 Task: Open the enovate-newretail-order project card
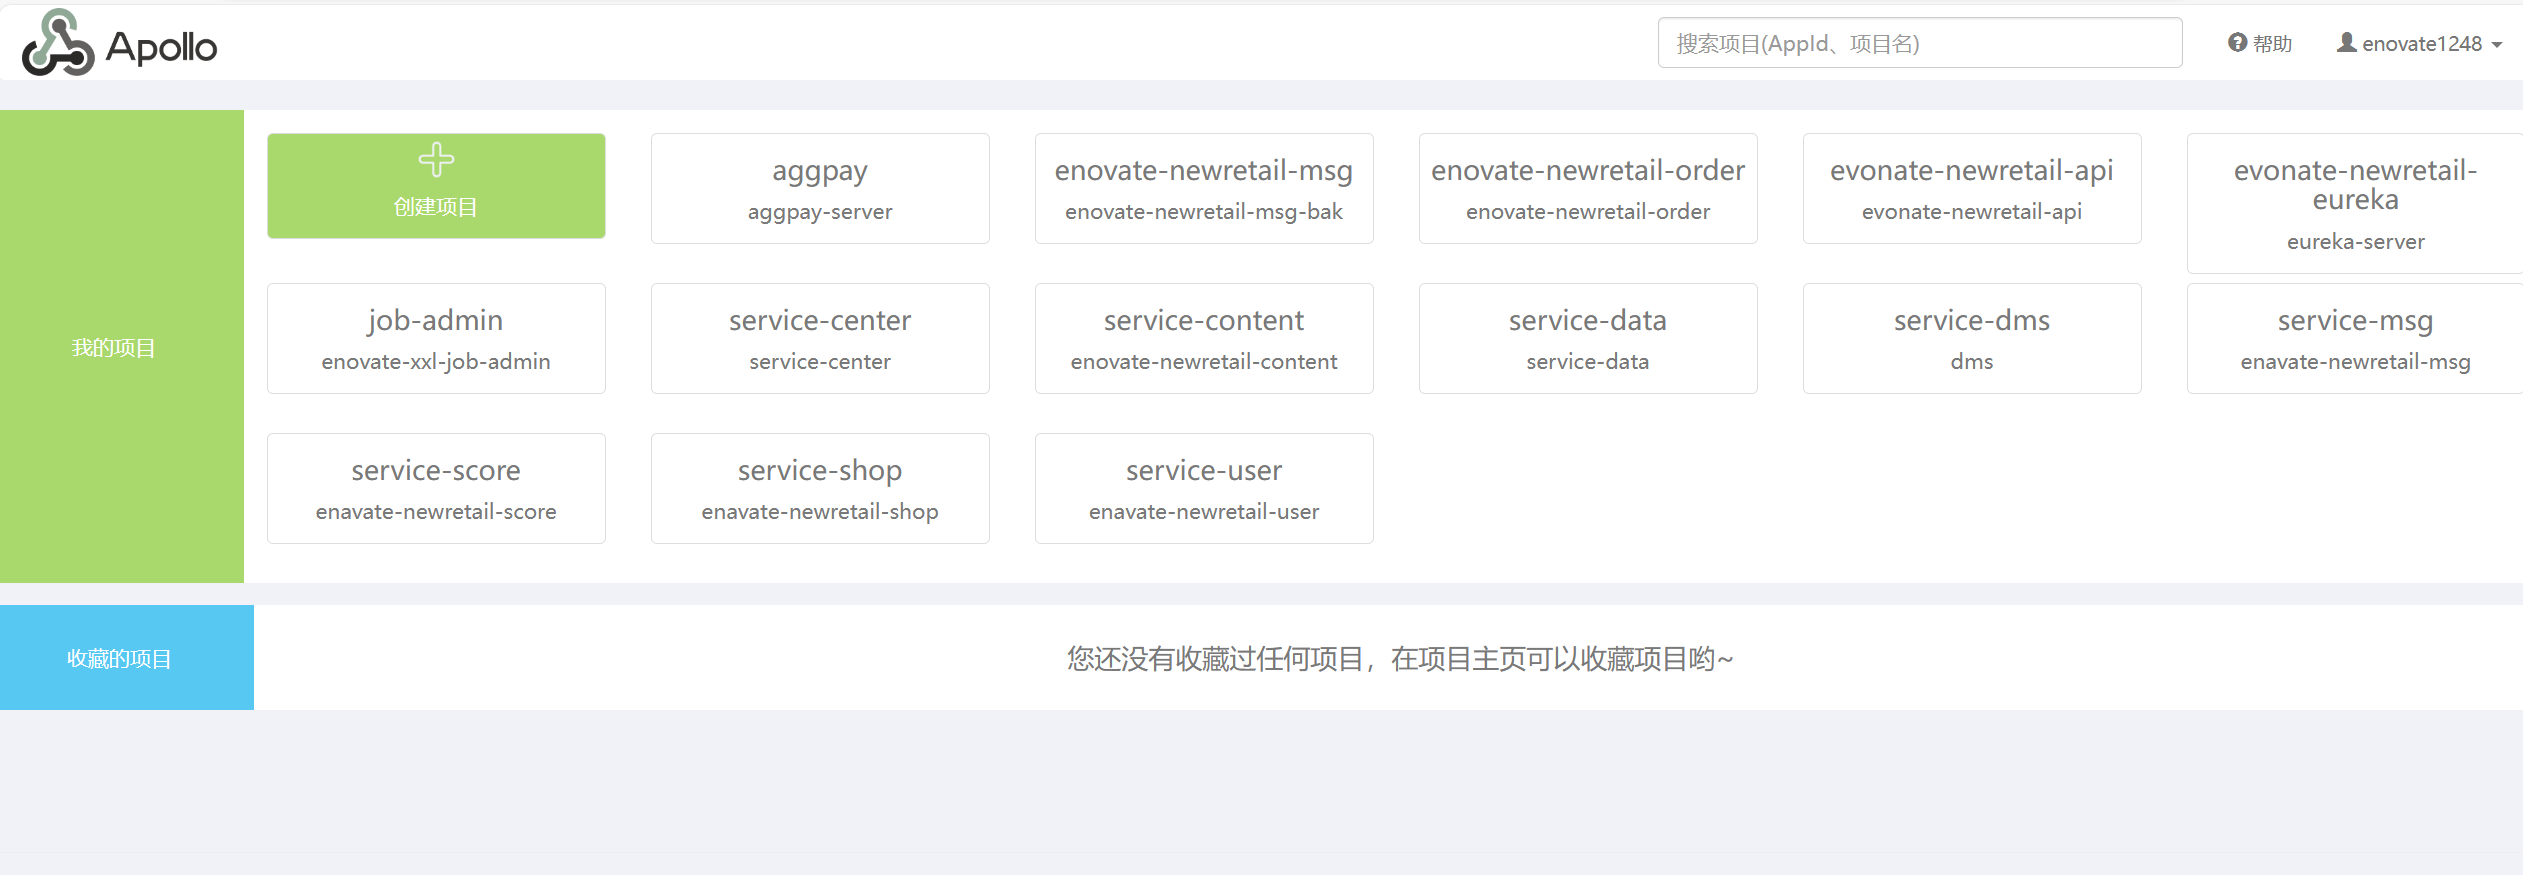click(1588, 188)
